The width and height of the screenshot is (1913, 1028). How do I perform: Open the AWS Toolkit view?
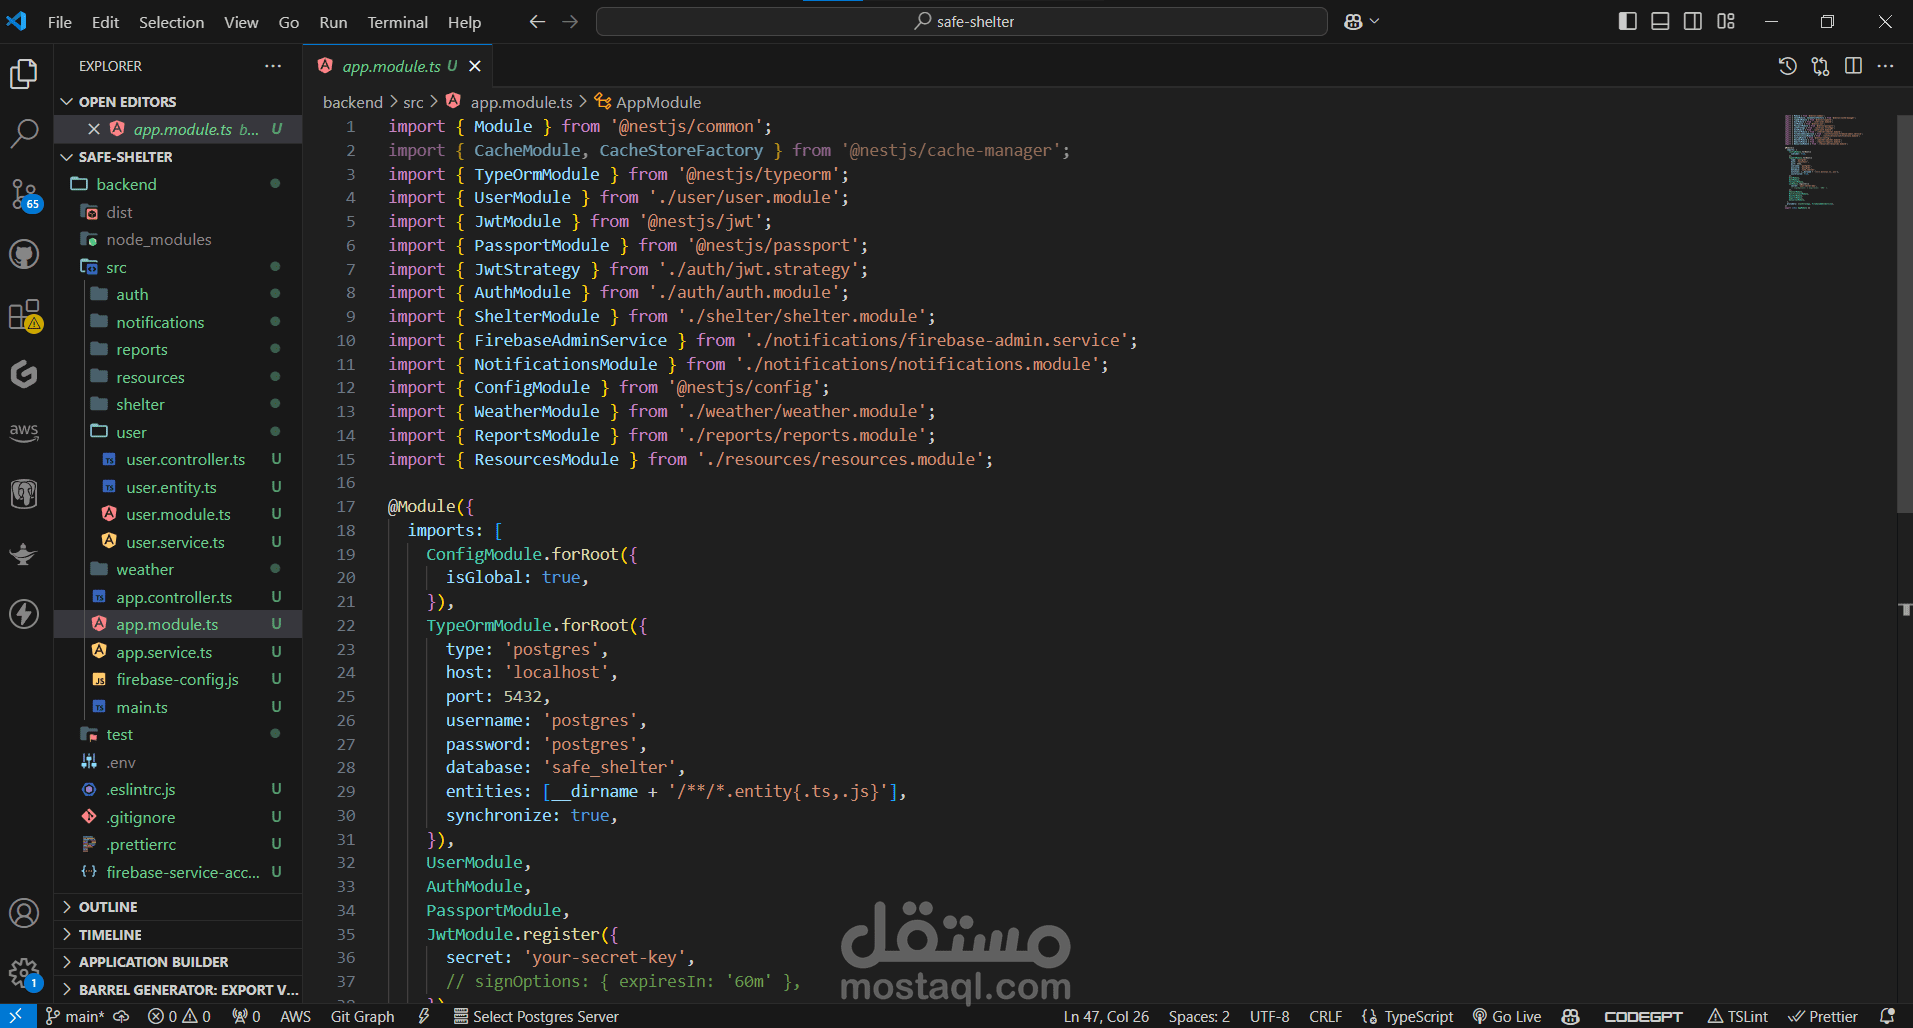coord(24,432)
